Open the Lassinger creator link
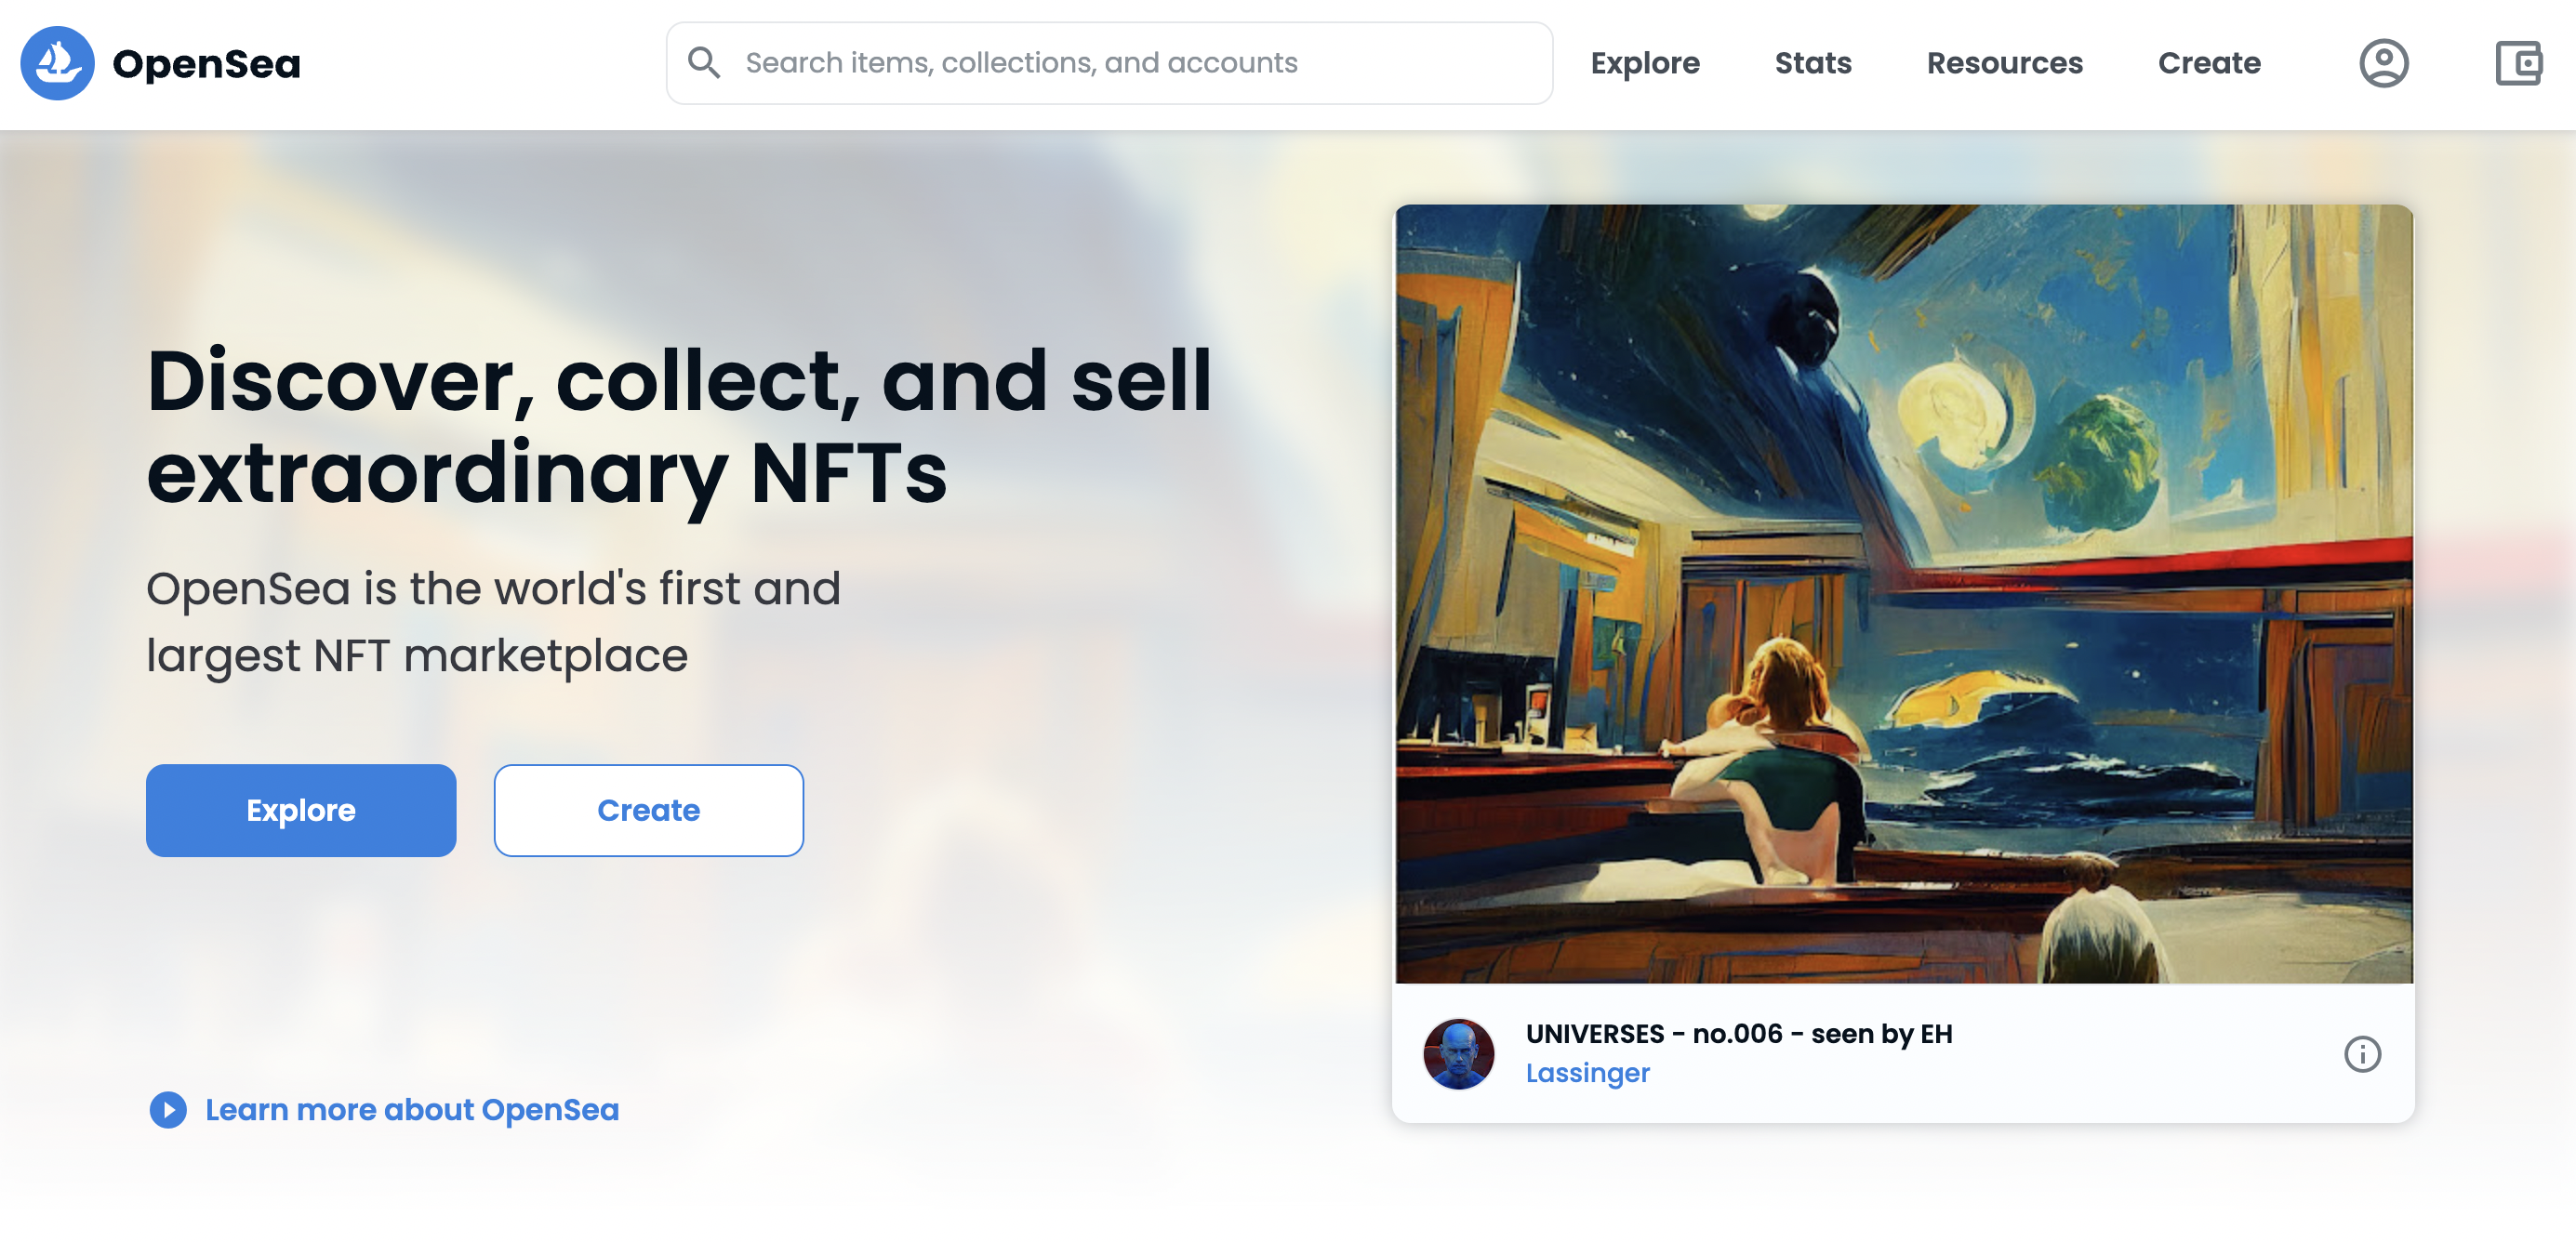 click(1587, 1073)
